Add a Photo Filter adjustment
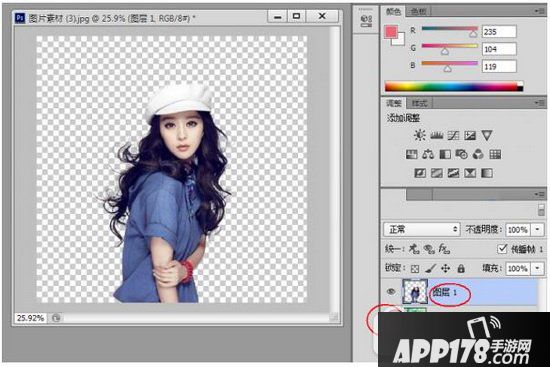 point(462,154)
